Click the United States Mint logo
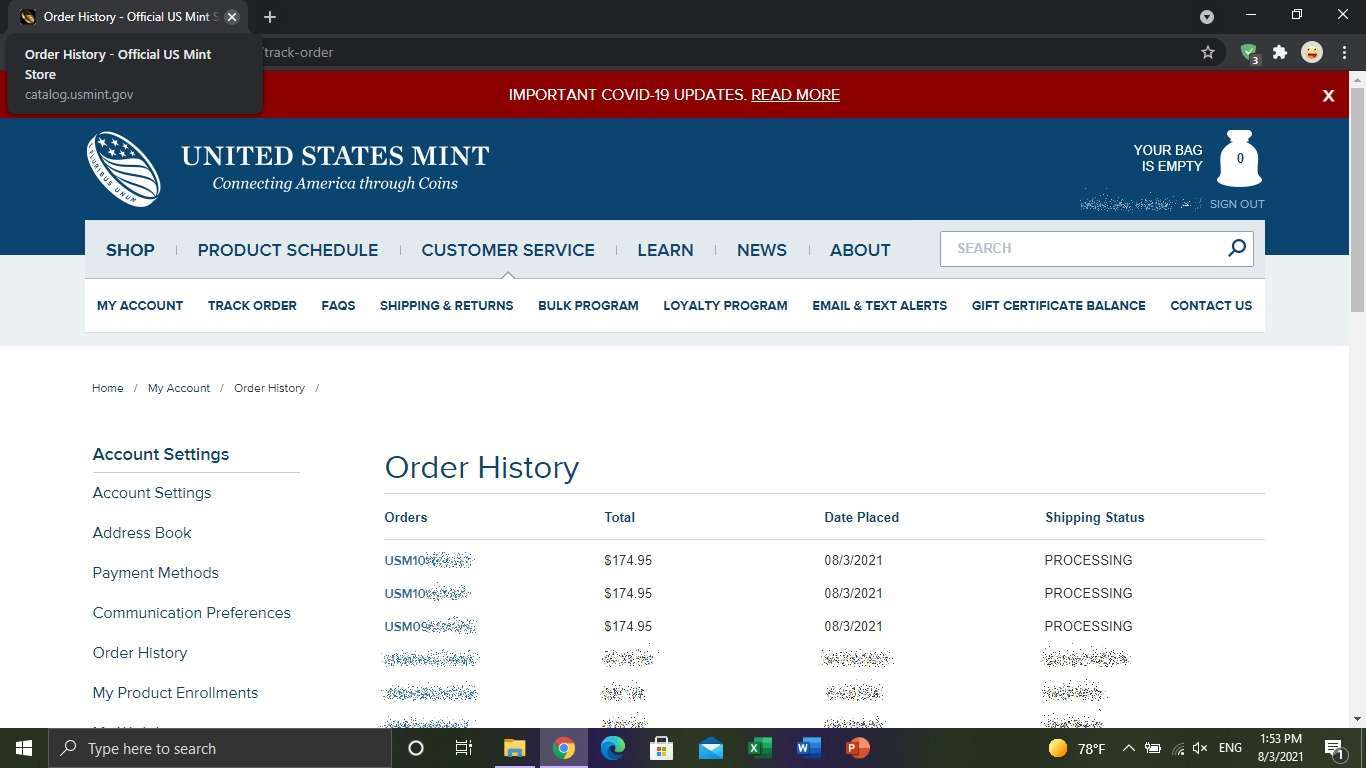The width and height of the screenshot is (1366, 768). coord(288,169)
